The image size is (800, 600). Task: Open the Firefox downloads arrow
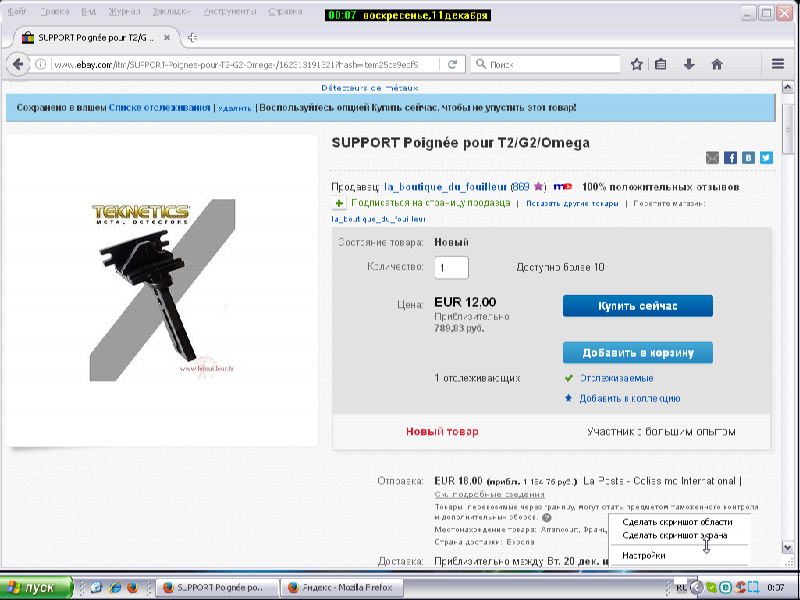689,64
